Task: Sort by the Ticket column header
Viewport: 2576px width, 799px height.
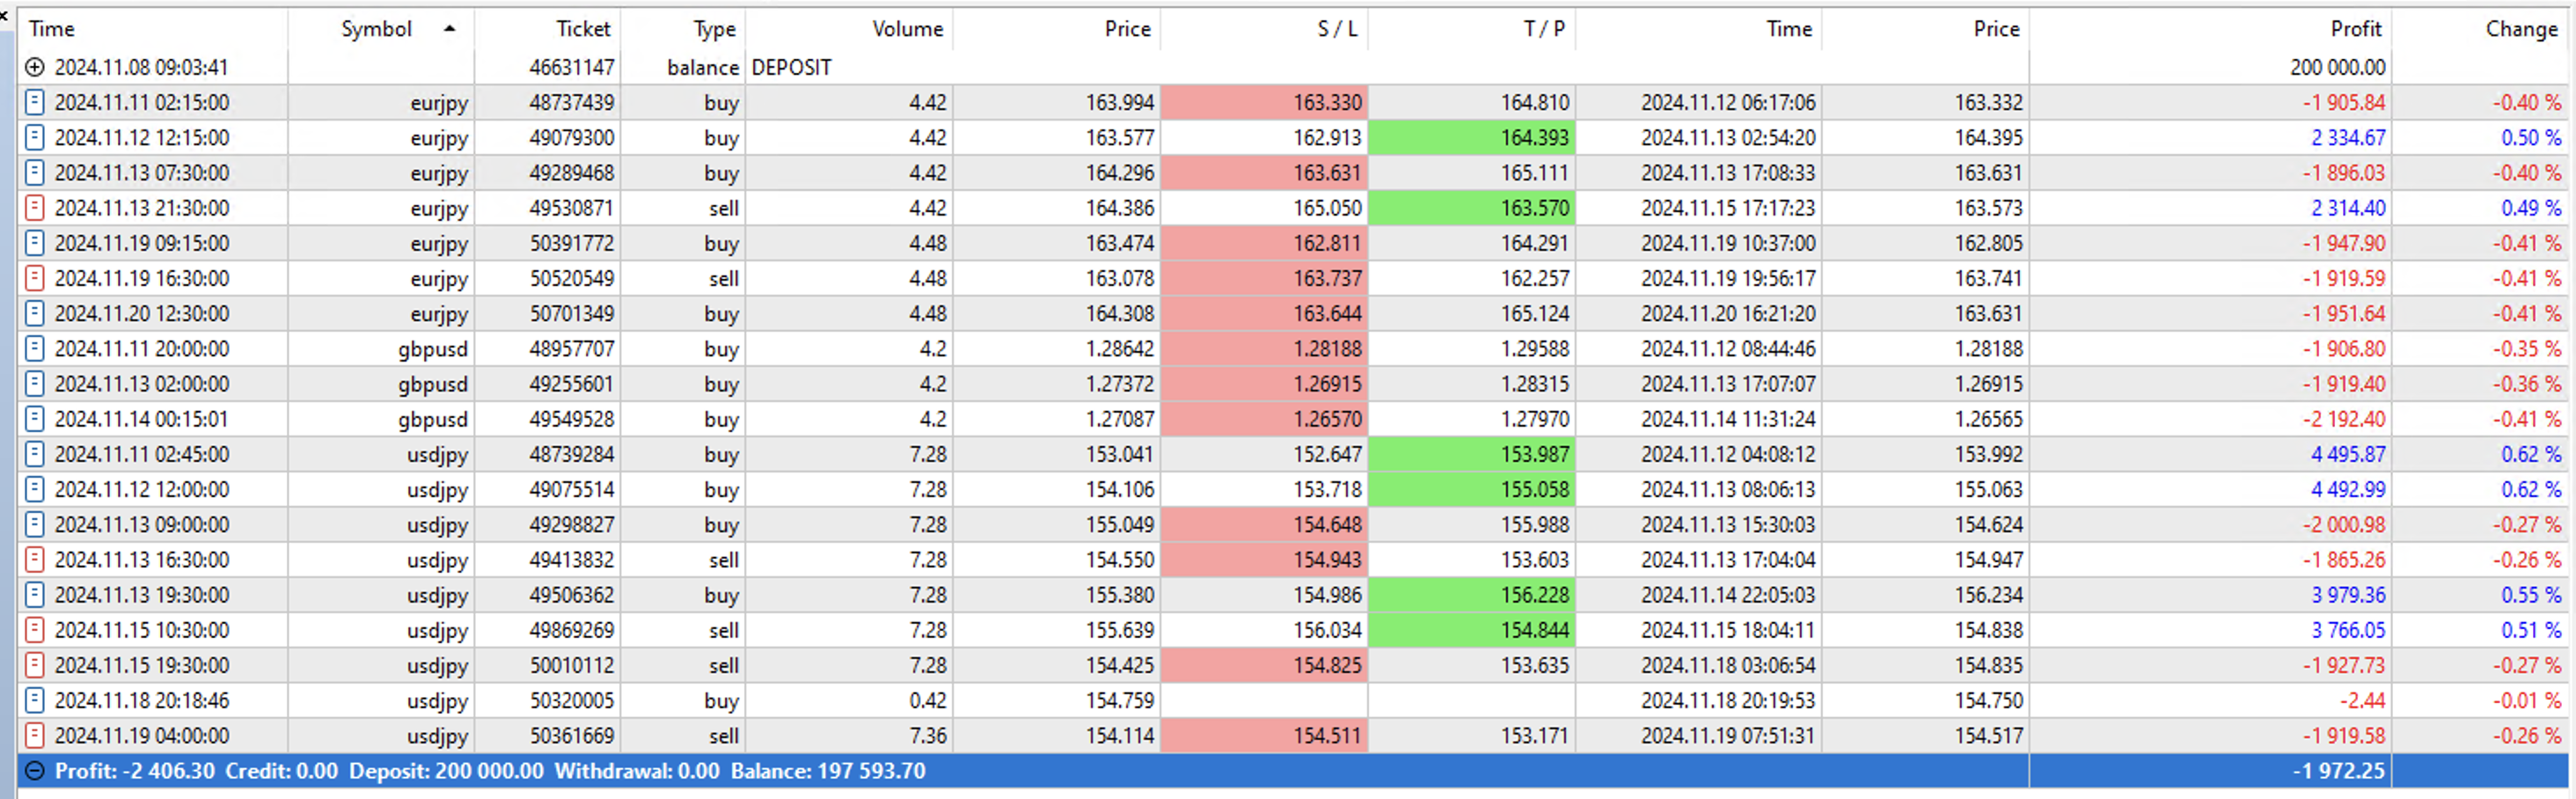Action: point(548,29)
